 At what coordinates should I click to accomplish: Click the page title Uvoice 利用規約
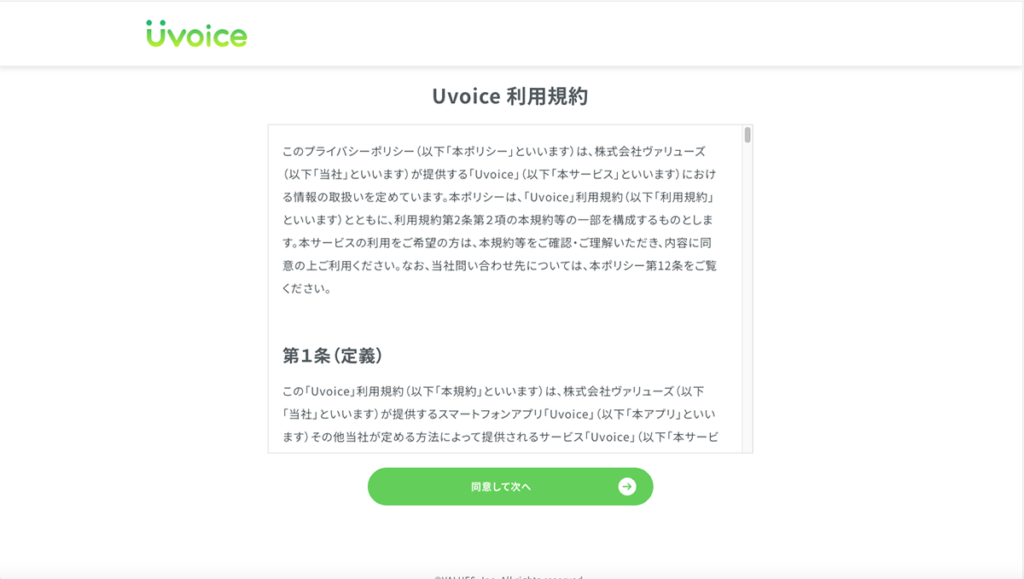[x=510, y=96]
